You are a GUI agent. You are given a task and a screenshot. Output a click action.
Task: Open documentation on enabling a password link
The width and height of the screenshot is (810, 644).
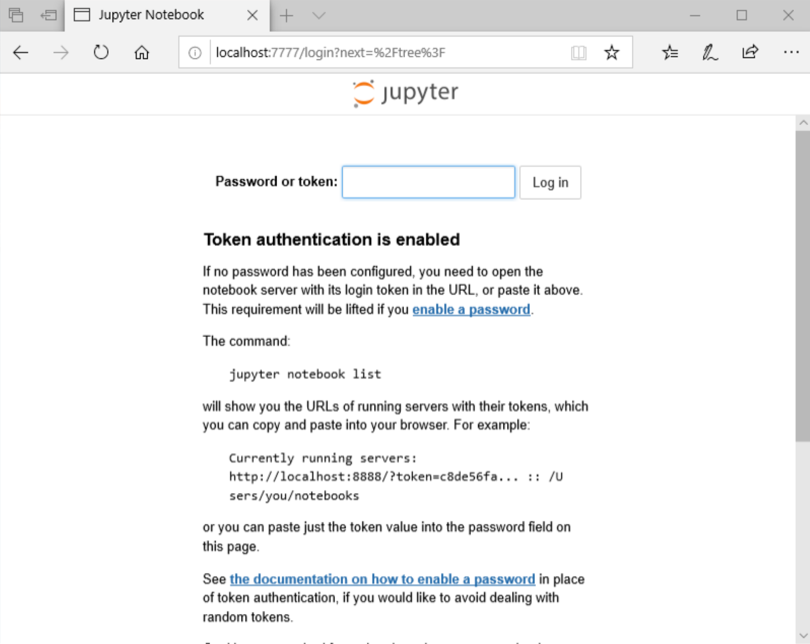(x=382, y=579)
